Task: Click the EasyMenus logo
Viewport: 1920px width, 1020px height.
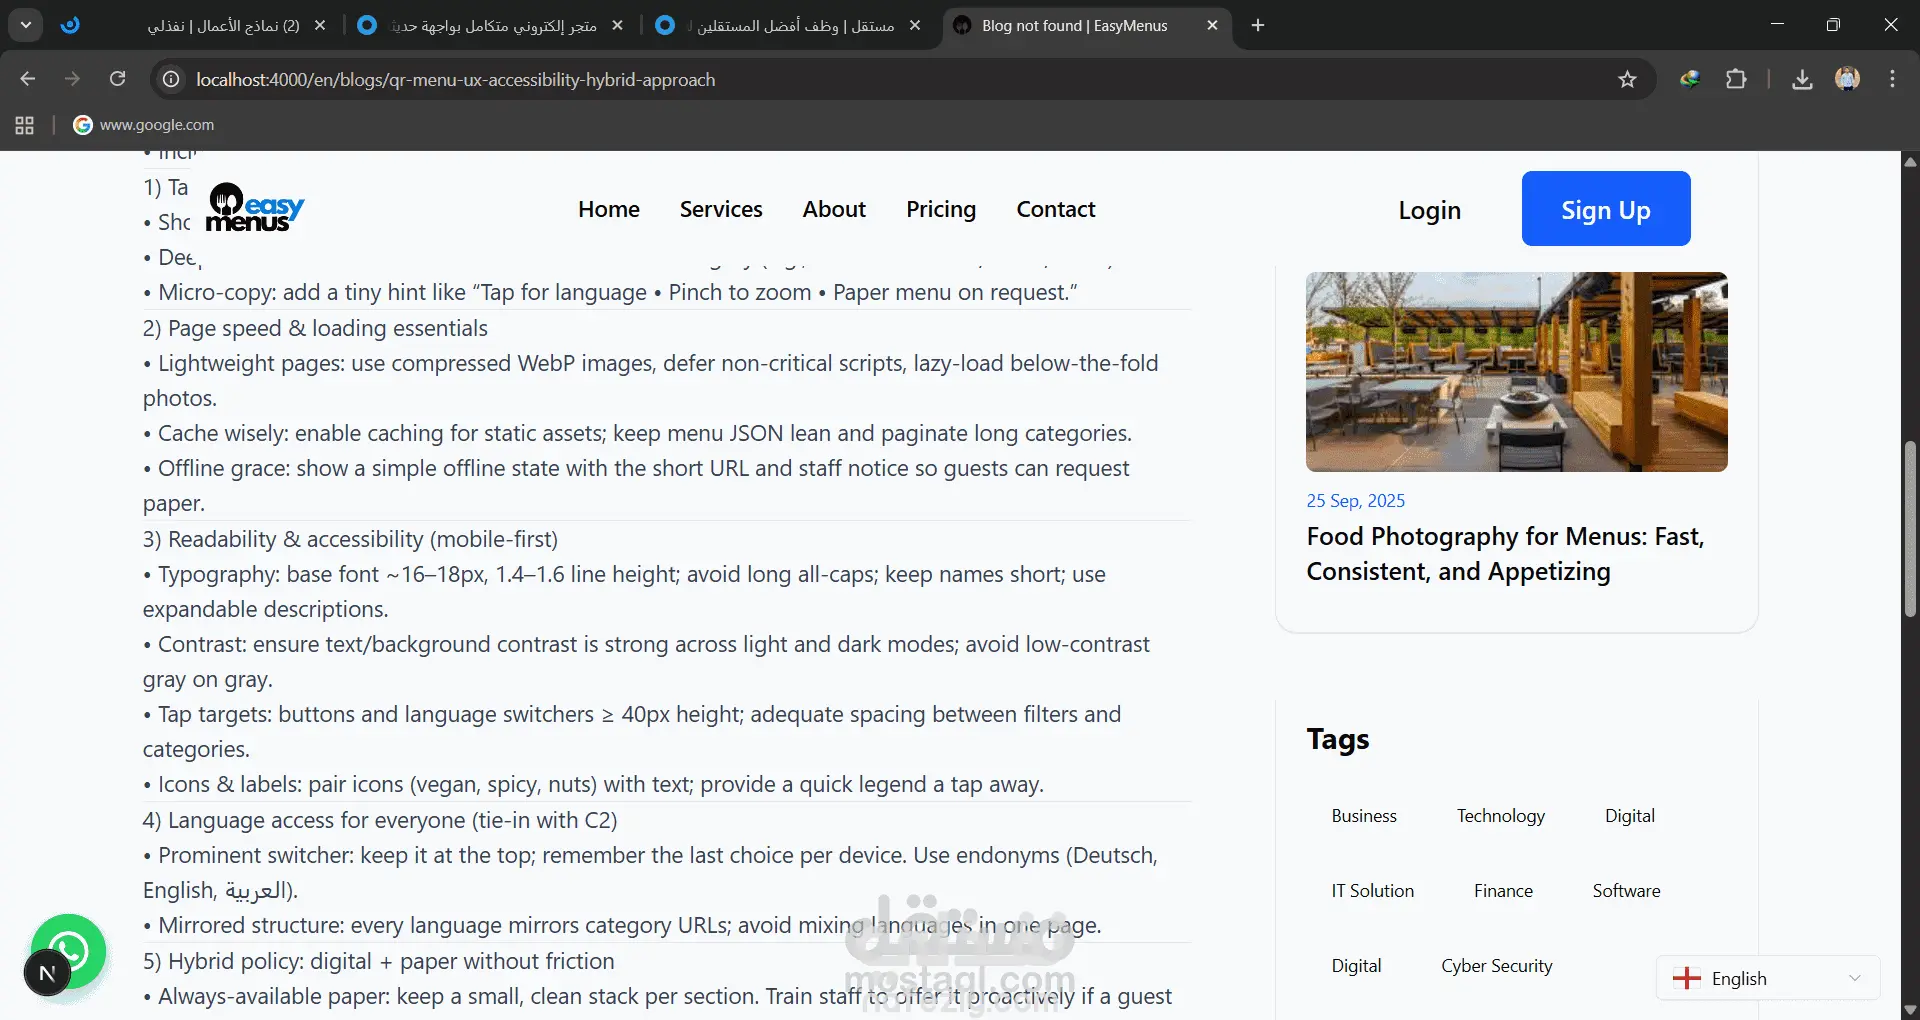Action: tap(255, 208)
